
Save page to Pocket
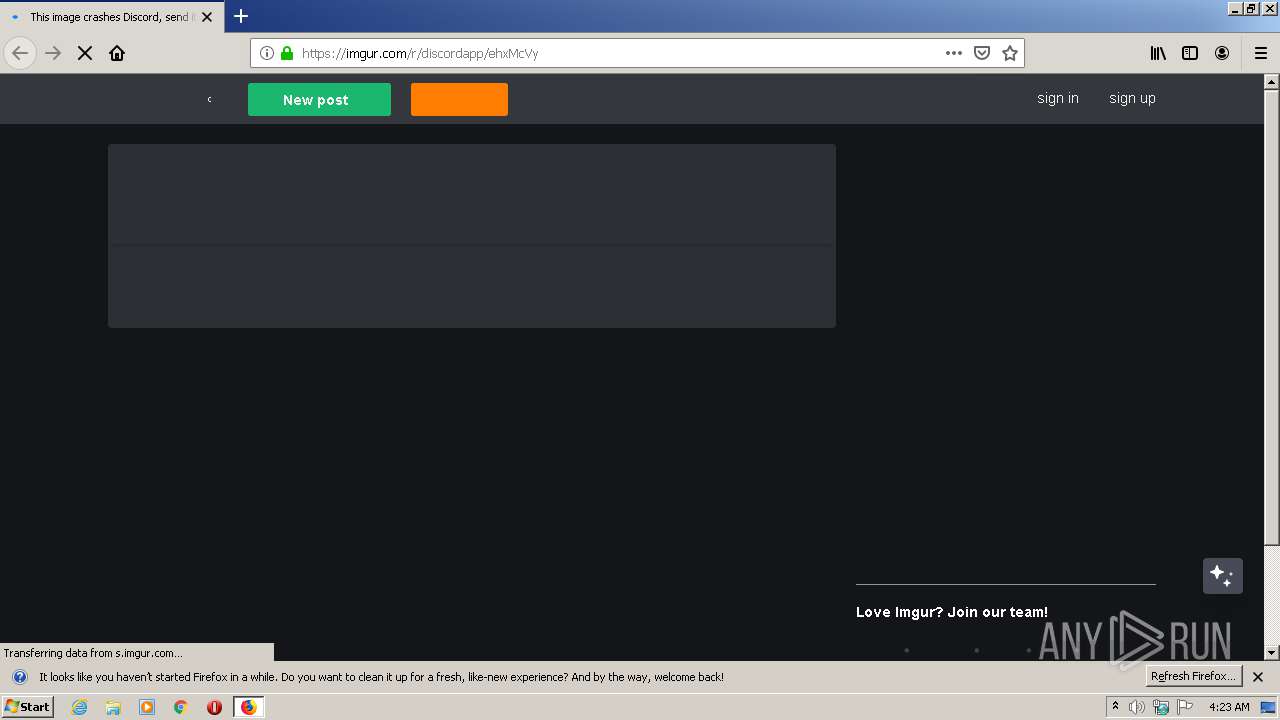982,53
